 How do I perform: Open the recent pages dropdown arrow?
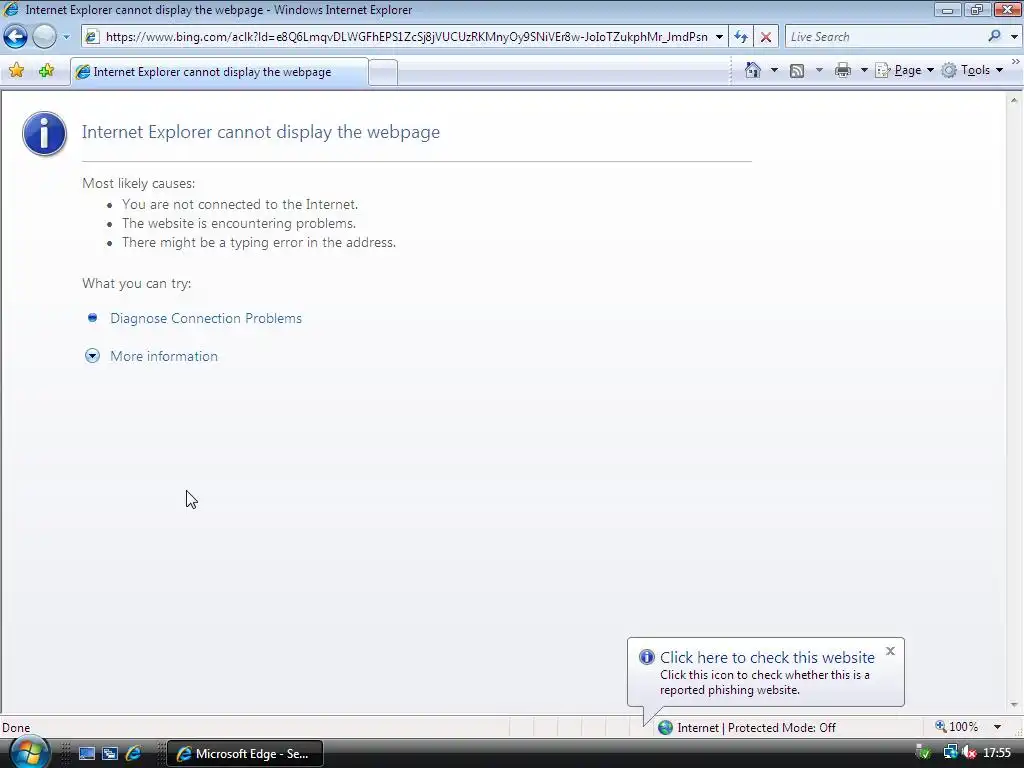tap(66, 37)
